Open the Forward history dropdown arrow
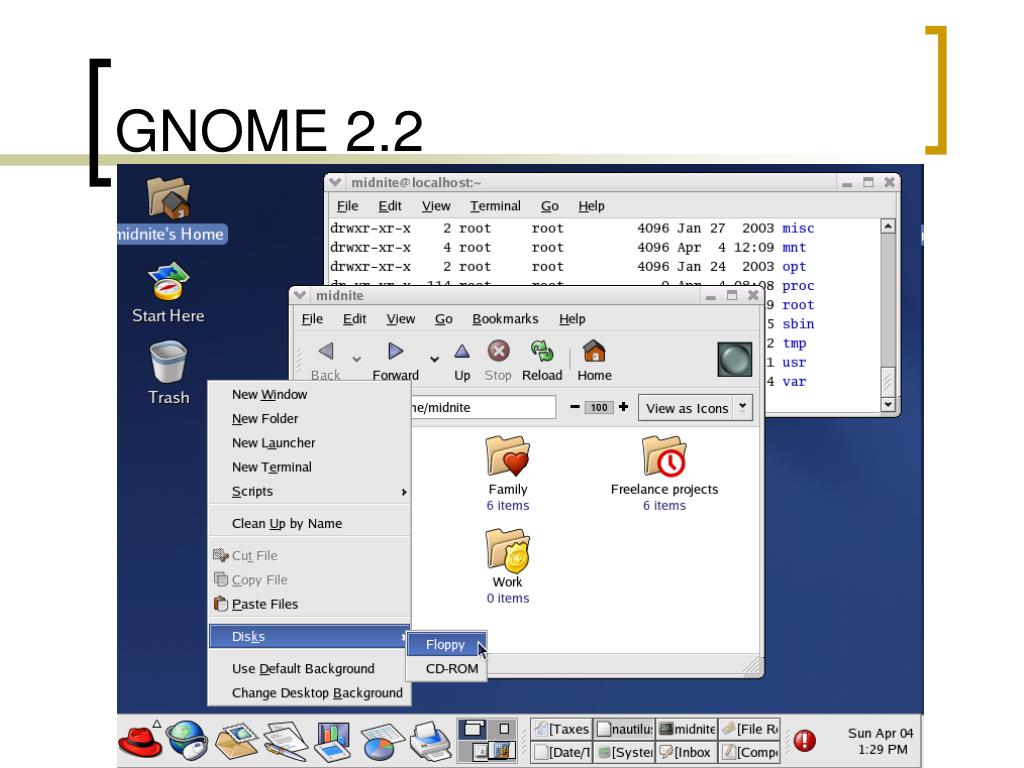1024x768 pixels. 434,359
